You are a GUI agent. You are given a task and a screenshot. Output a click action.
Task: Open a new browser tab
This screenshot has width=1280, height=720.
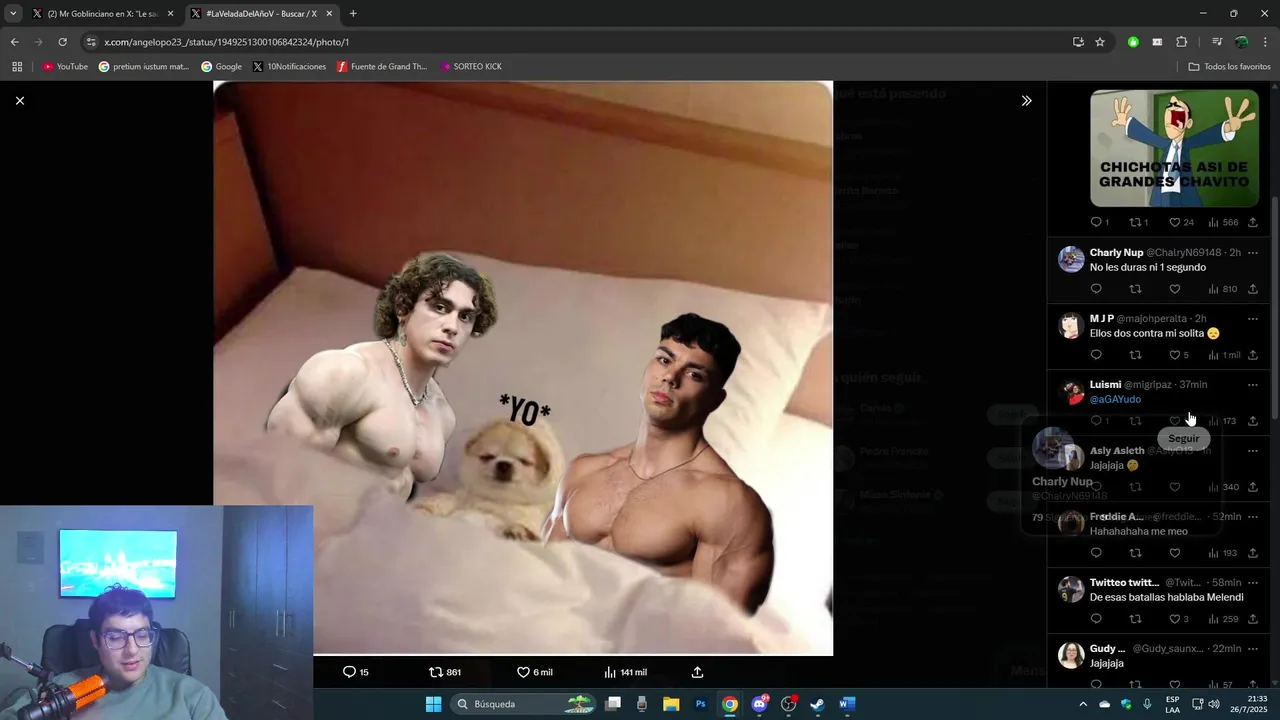click(x=353, y=14)
